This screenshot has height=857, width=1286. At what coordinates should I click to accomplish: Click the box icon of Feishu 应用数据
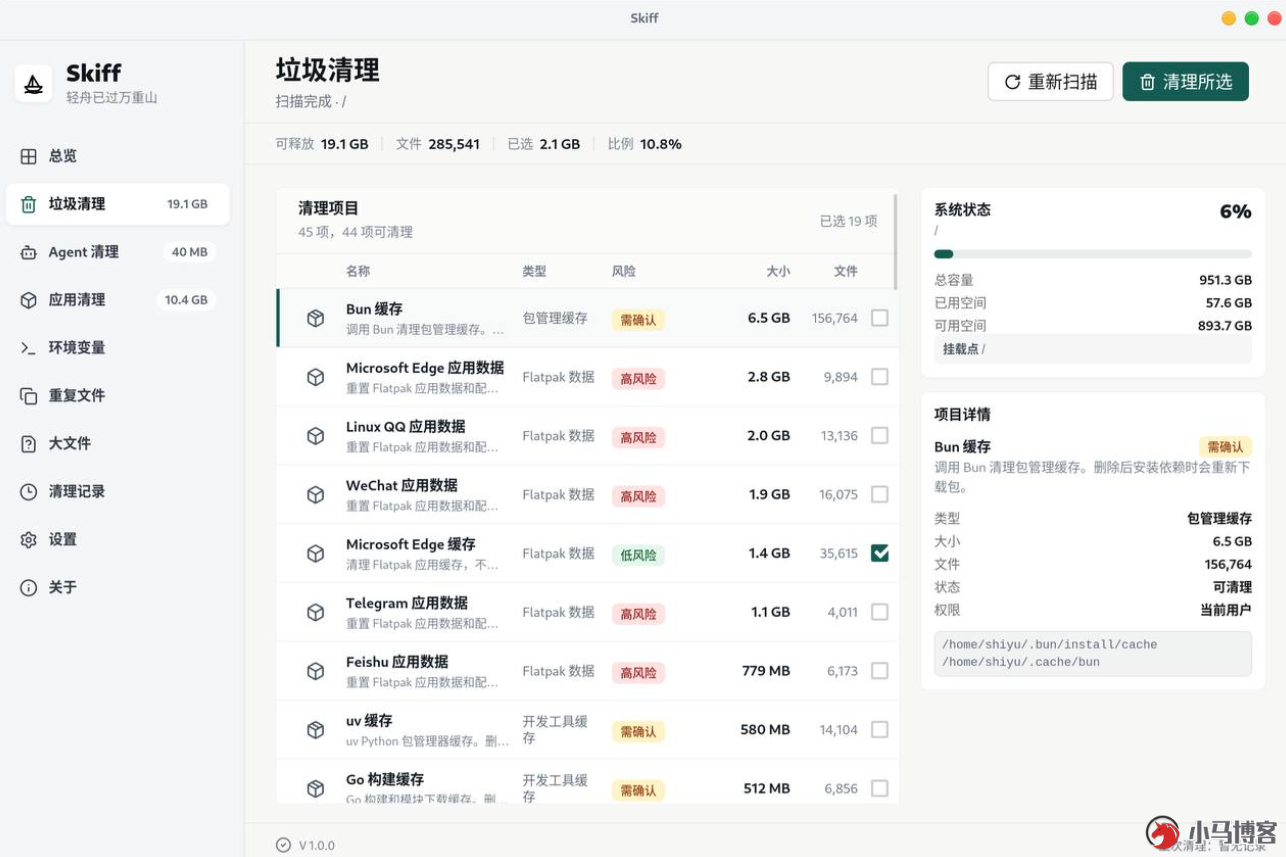point(315,671)
